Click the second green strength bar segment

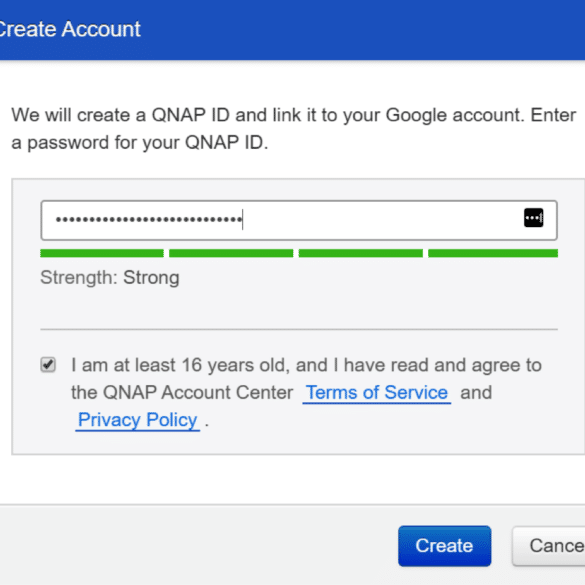[x=231, y=253]
